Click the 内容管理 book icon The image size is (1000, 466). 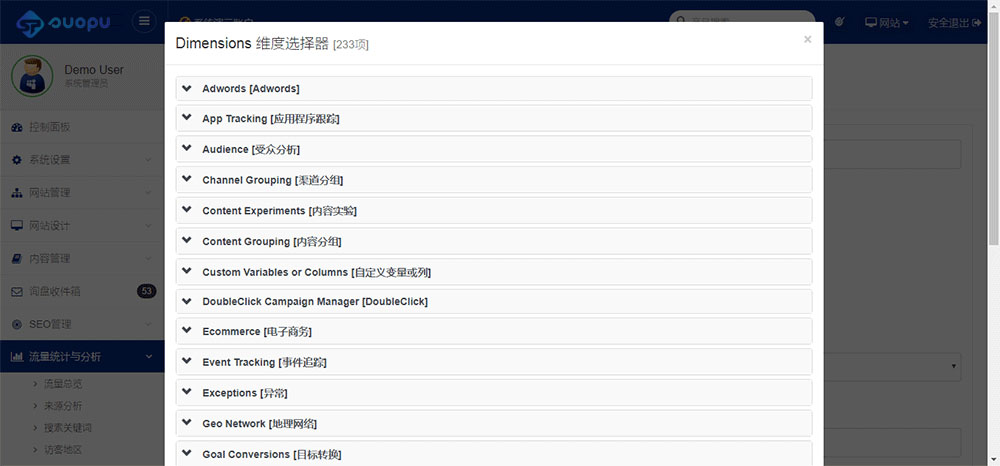pyautogui.click(x=17, y=259)
